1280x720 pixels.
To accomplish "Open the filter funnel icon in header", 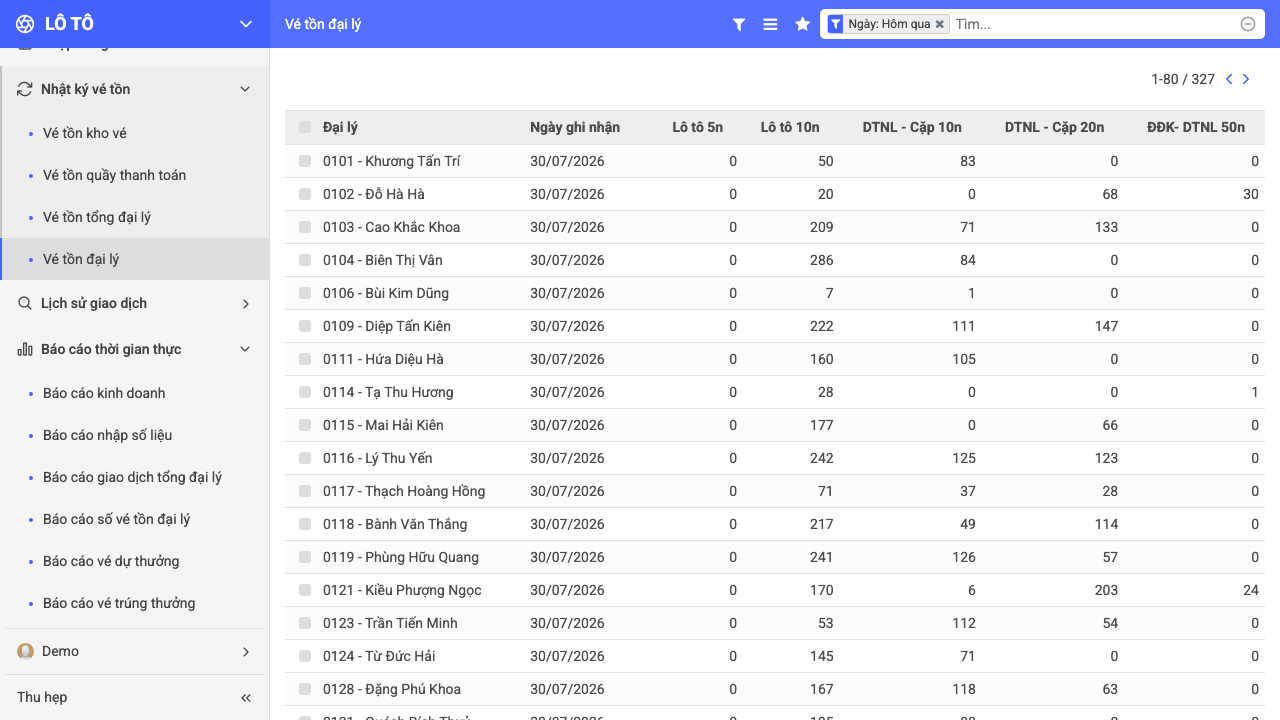I will (x=739, y=24).
